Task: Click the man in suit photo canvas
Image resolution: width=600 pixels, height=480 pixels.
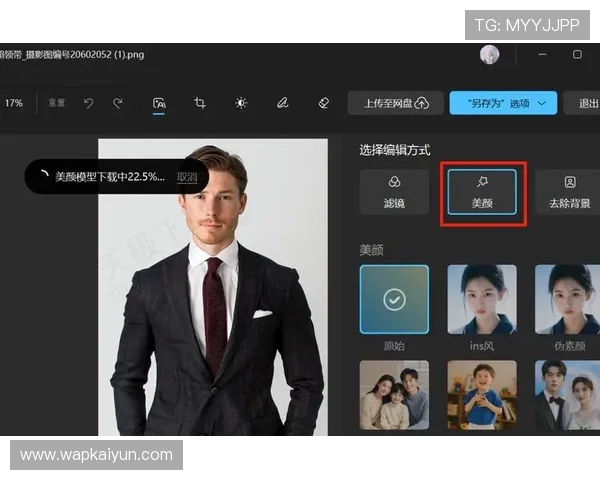Action: 213,287
